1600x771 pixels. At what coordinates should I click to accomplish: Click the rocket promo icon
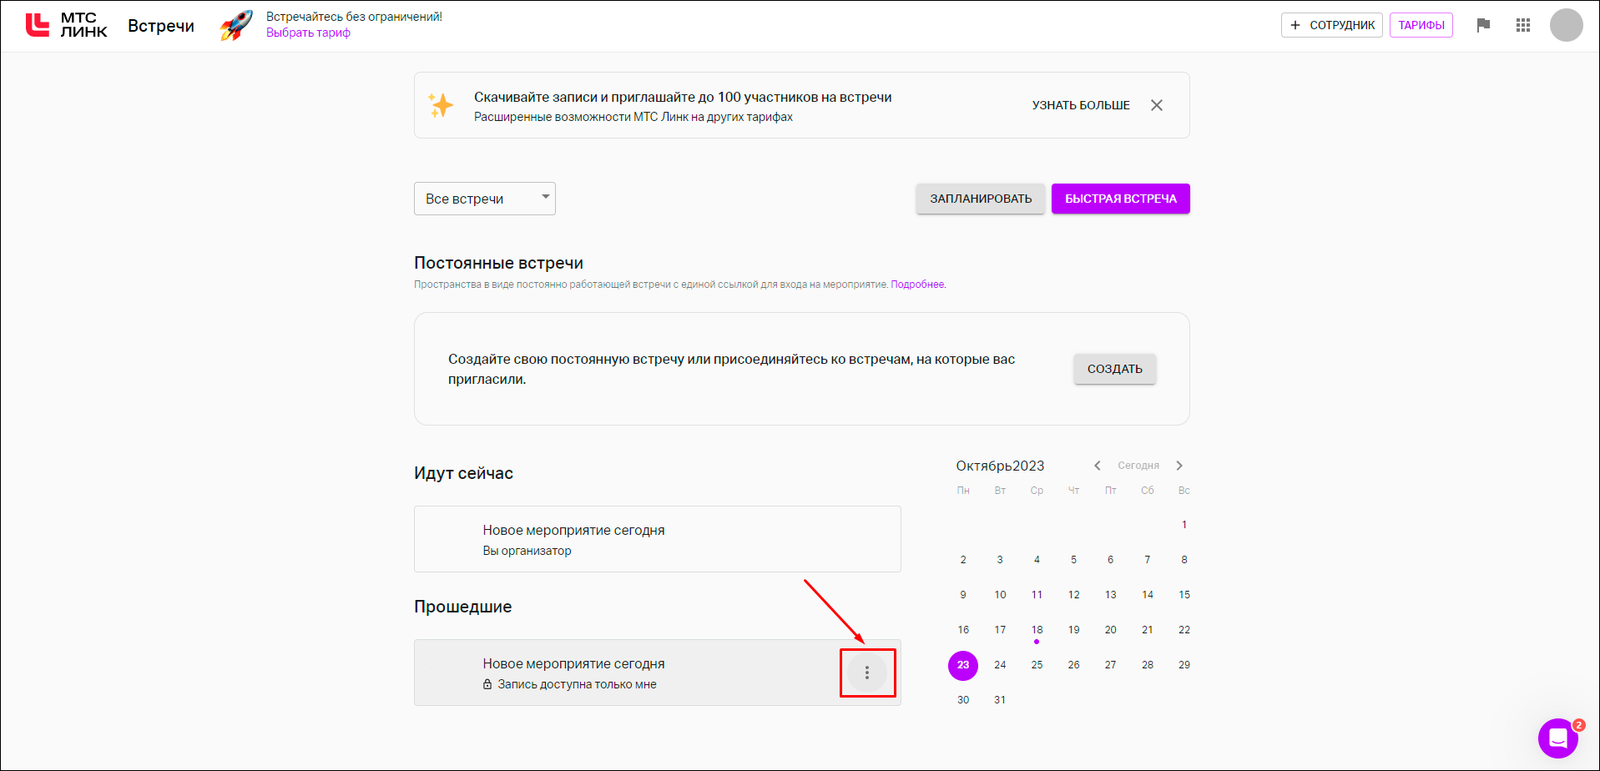point(237,25)
